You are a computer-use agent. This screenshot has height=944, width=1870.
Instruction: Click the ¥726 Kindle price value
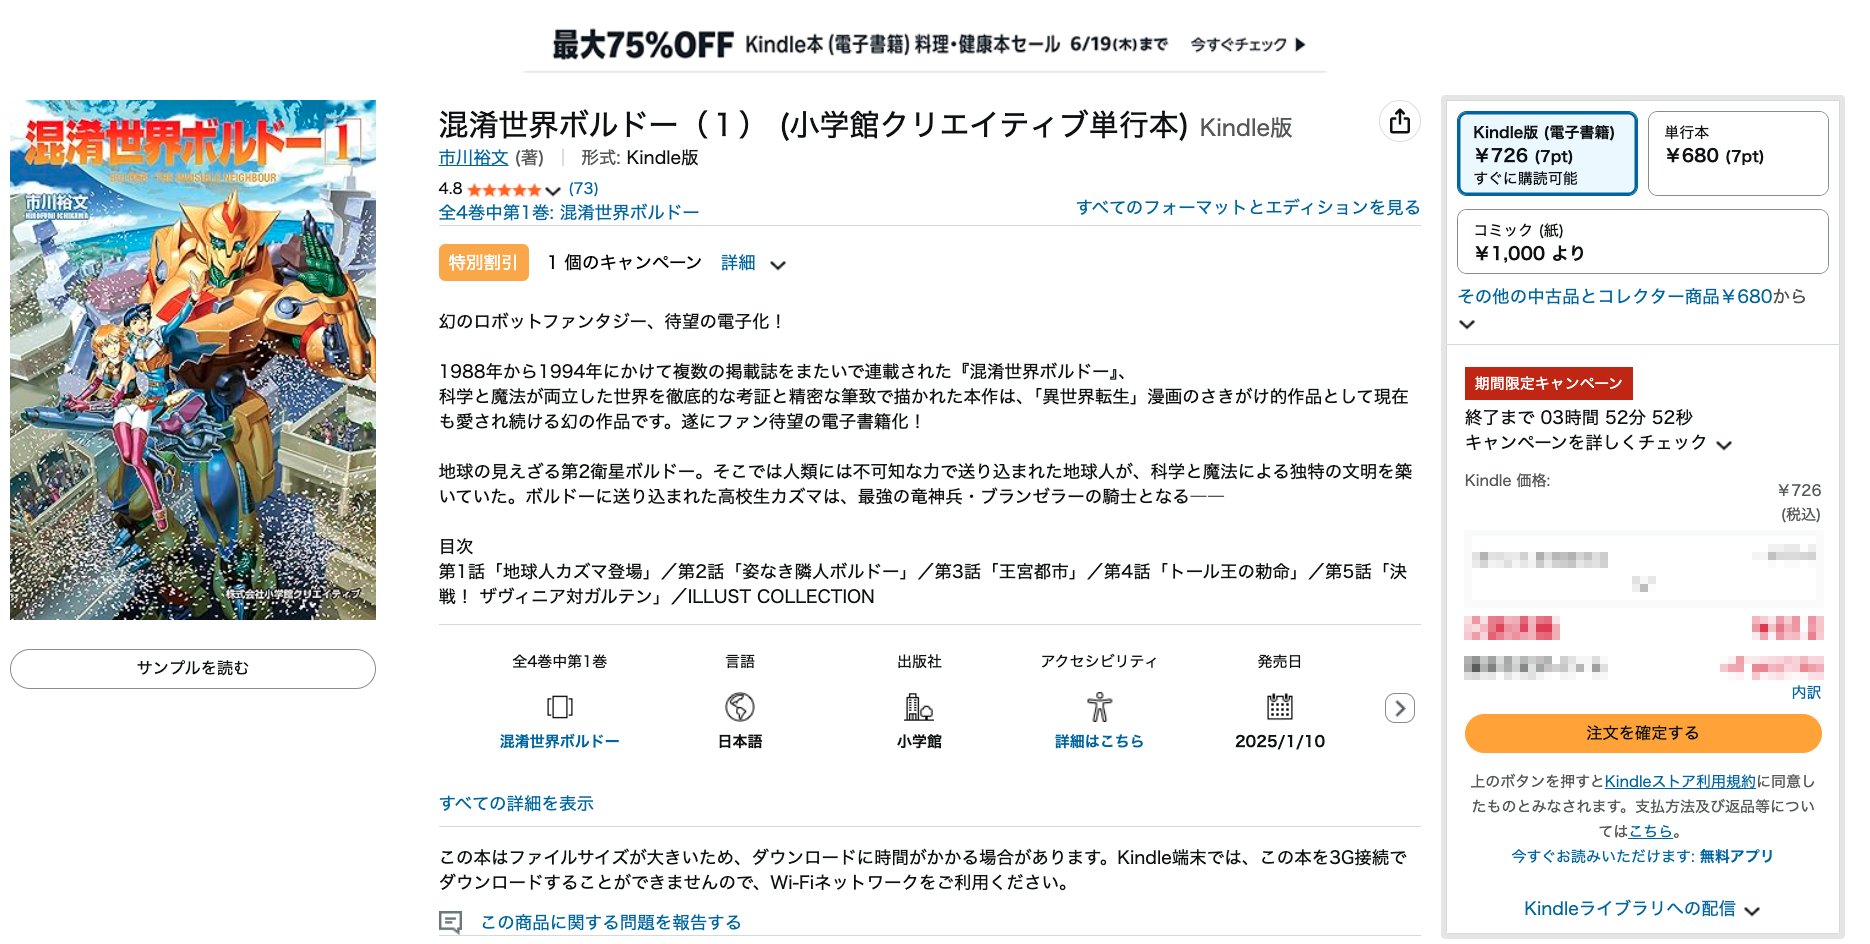tap(1799, 490)
